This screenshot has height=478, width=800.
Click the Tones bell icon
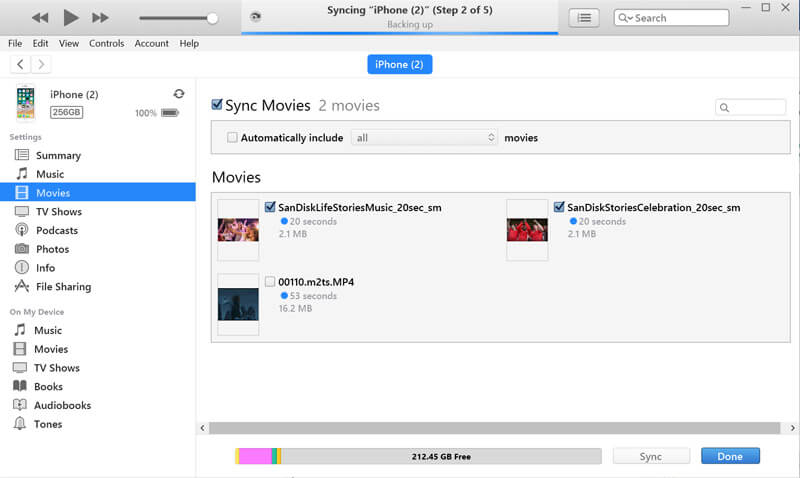click(x=20, y=423)
